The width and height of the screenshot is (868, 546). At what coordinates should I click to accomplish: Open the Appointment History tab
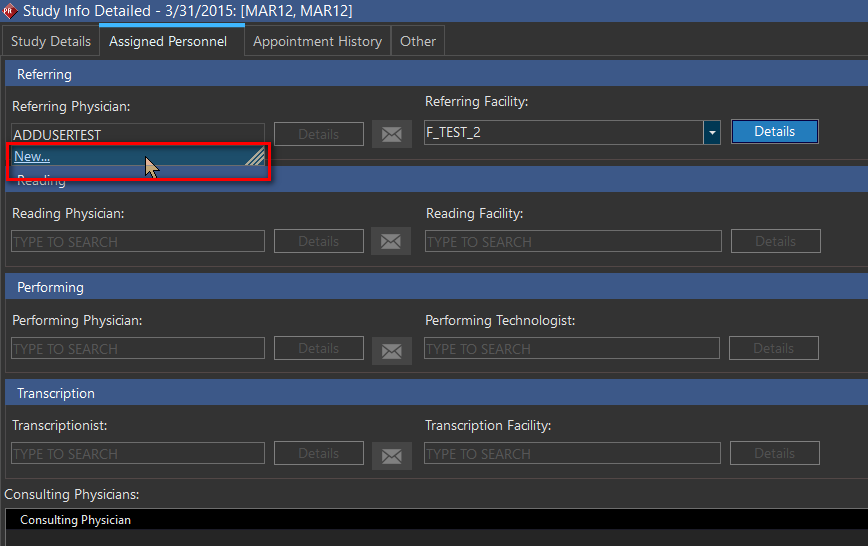[x=317, y=41]
